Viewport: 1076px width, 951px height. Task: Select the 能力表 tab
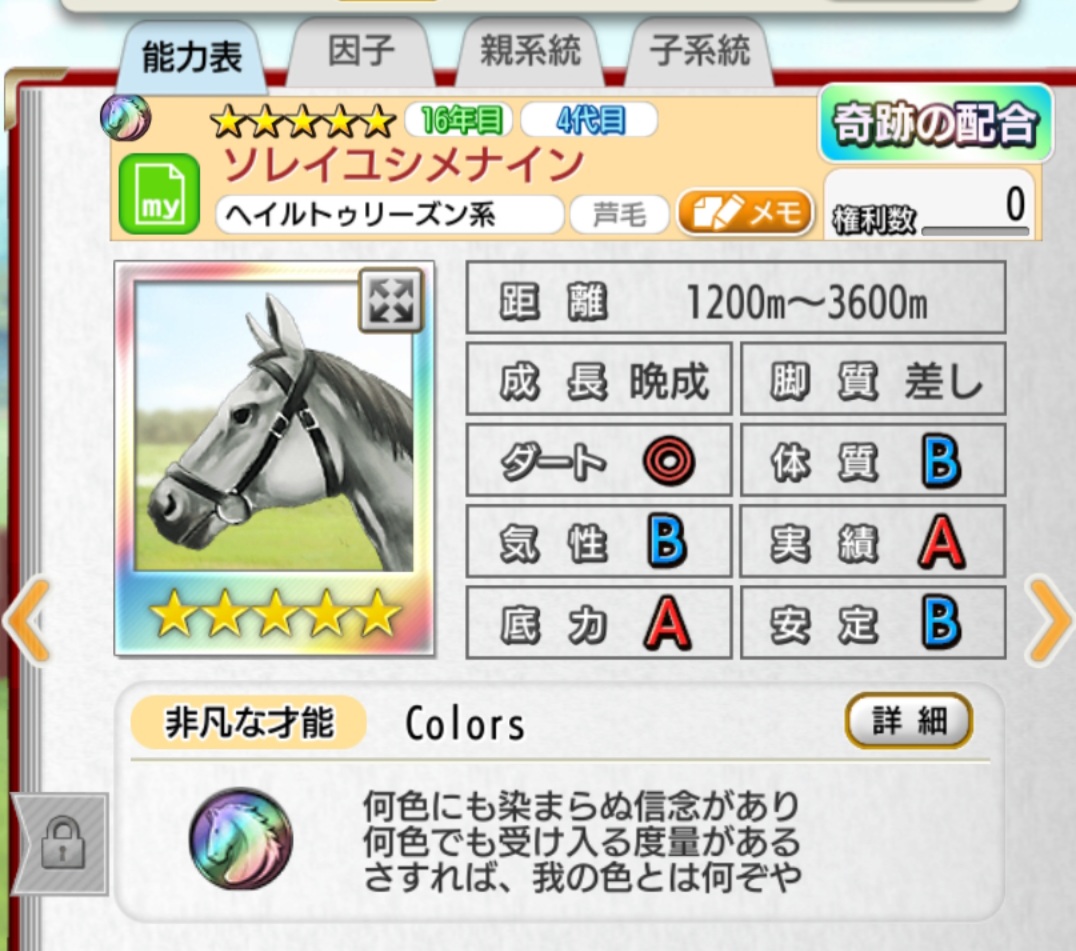pos(192,56)
